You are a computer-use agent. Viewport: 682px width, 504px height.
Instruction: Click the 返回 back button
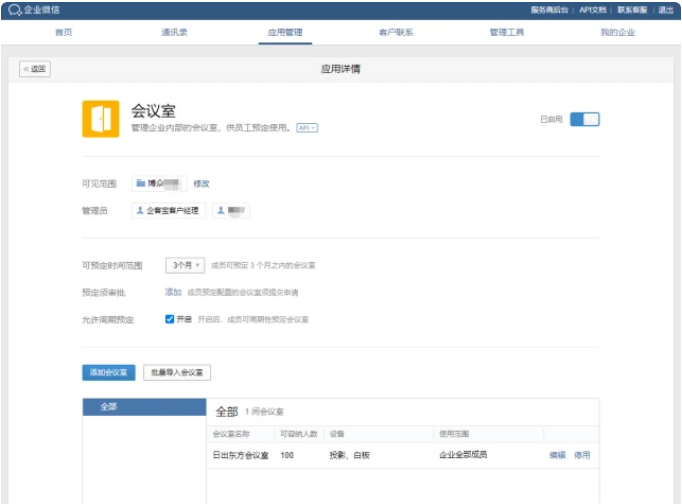(x=35, y=69)
